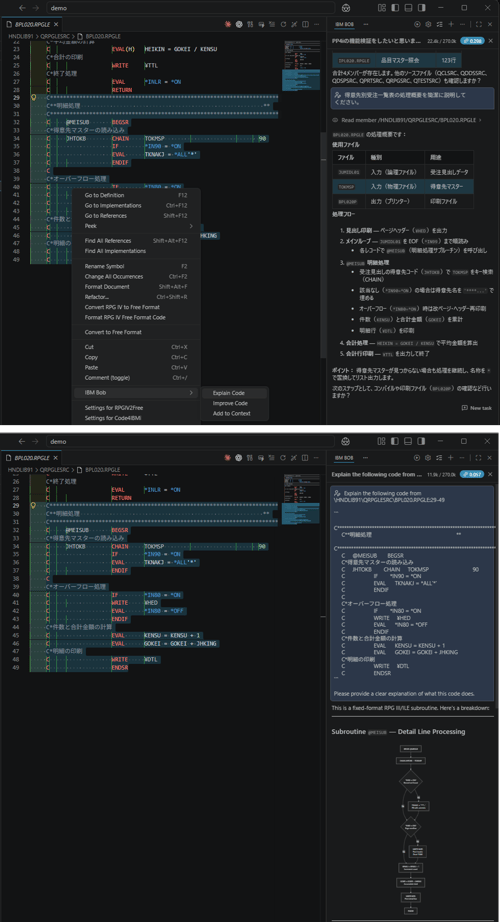The width and height of the screenshot is (500, 922).
Task: Click the red bug debug icon in lower editor toolbar
Action: 228,457
